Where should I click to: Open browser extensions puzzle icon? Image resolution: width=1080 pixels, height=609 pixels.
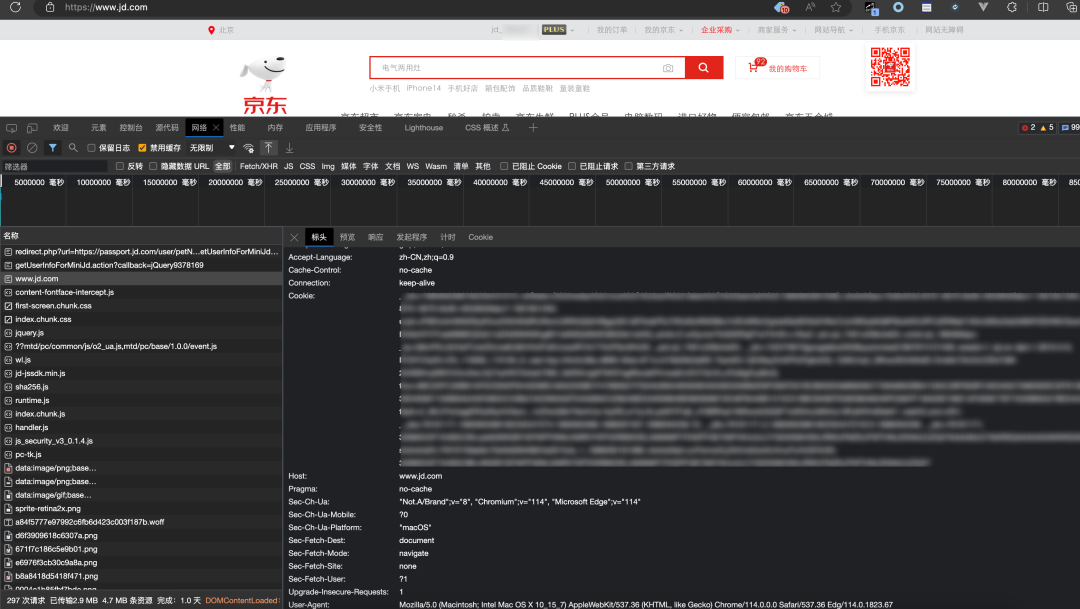pos(1012,8)
